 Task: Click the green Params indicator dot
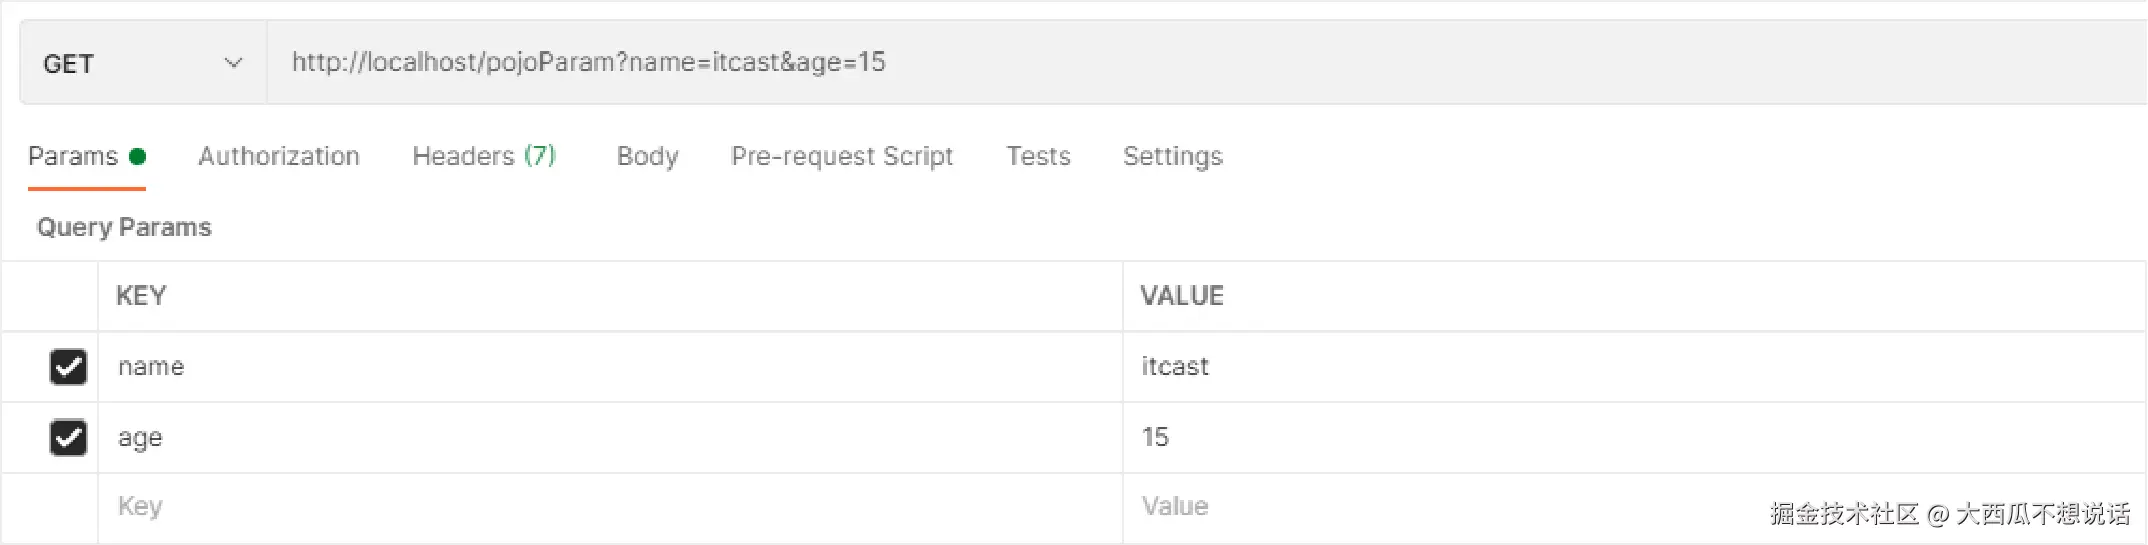138,156
